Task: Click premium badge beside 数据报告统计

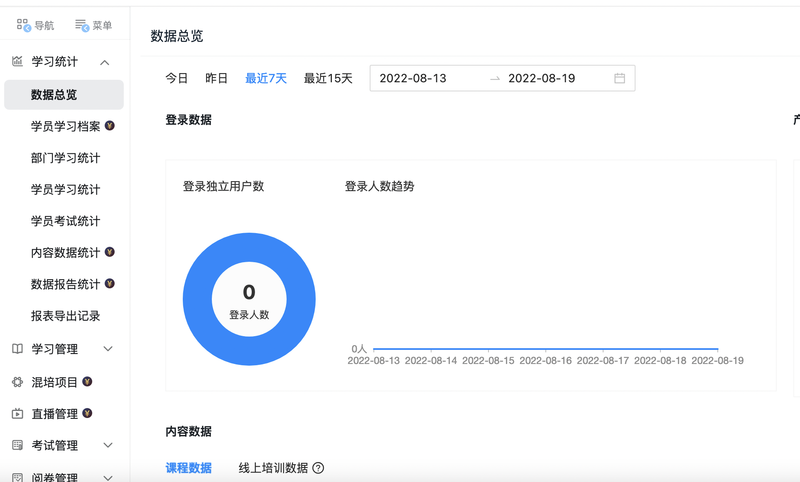Action: [110, 284]
